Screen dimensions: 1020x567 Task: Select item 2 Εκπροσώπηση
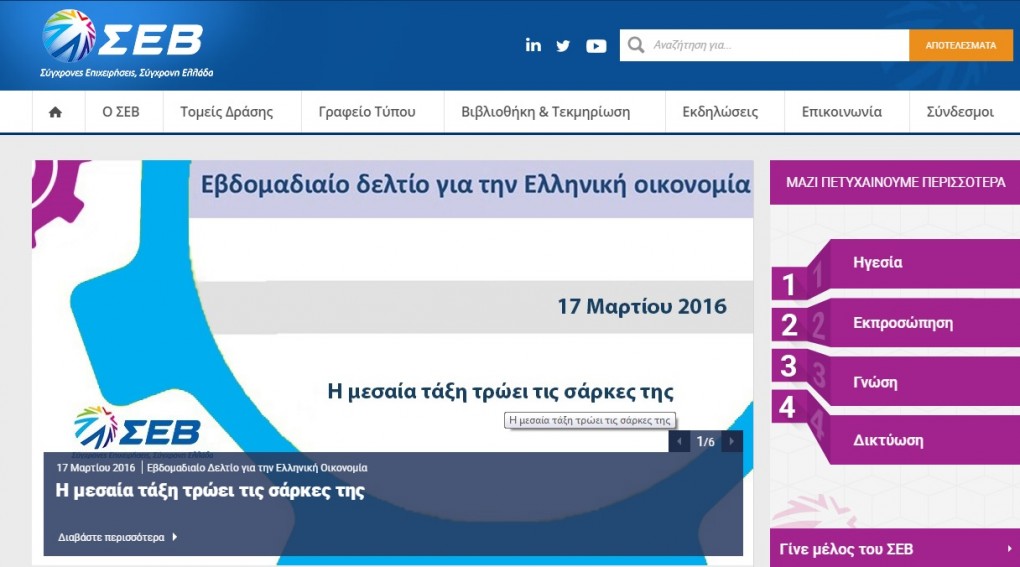(896, 323)
